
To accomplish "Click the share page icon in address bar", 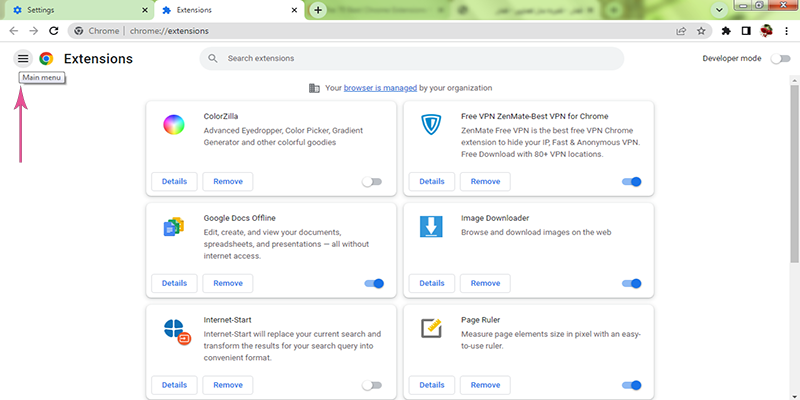I will tap(681, 31).
